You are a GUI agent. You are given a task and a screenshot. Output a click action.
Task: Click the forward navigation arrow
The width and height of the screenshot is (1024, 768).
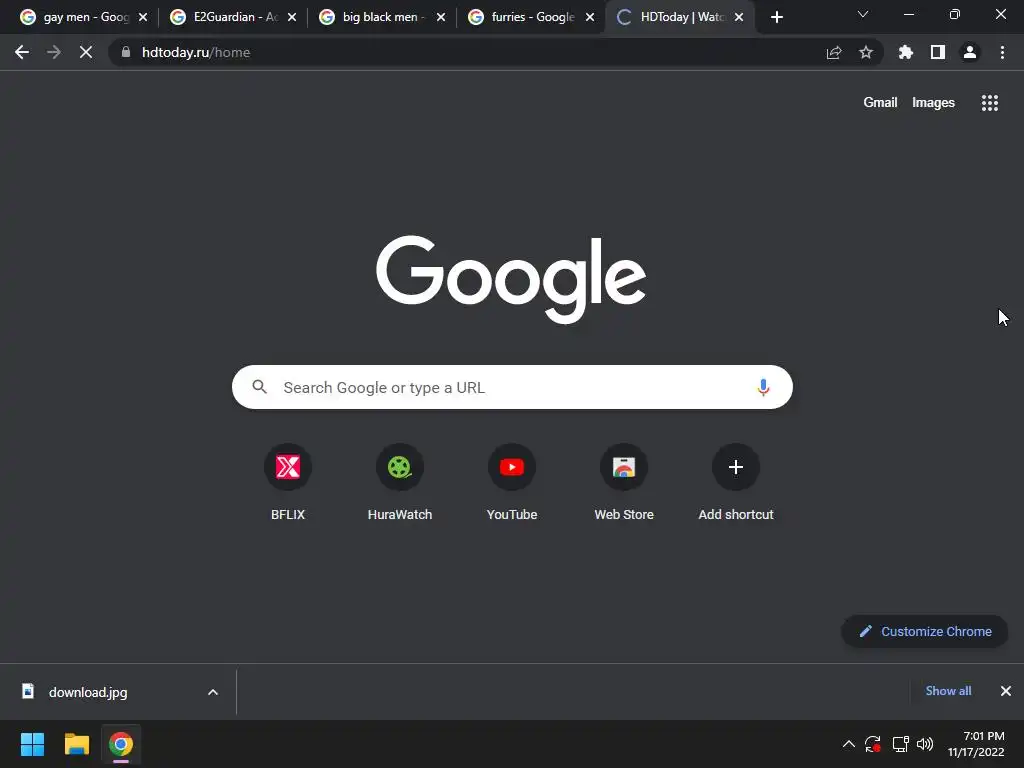click(x=54, y=52)
